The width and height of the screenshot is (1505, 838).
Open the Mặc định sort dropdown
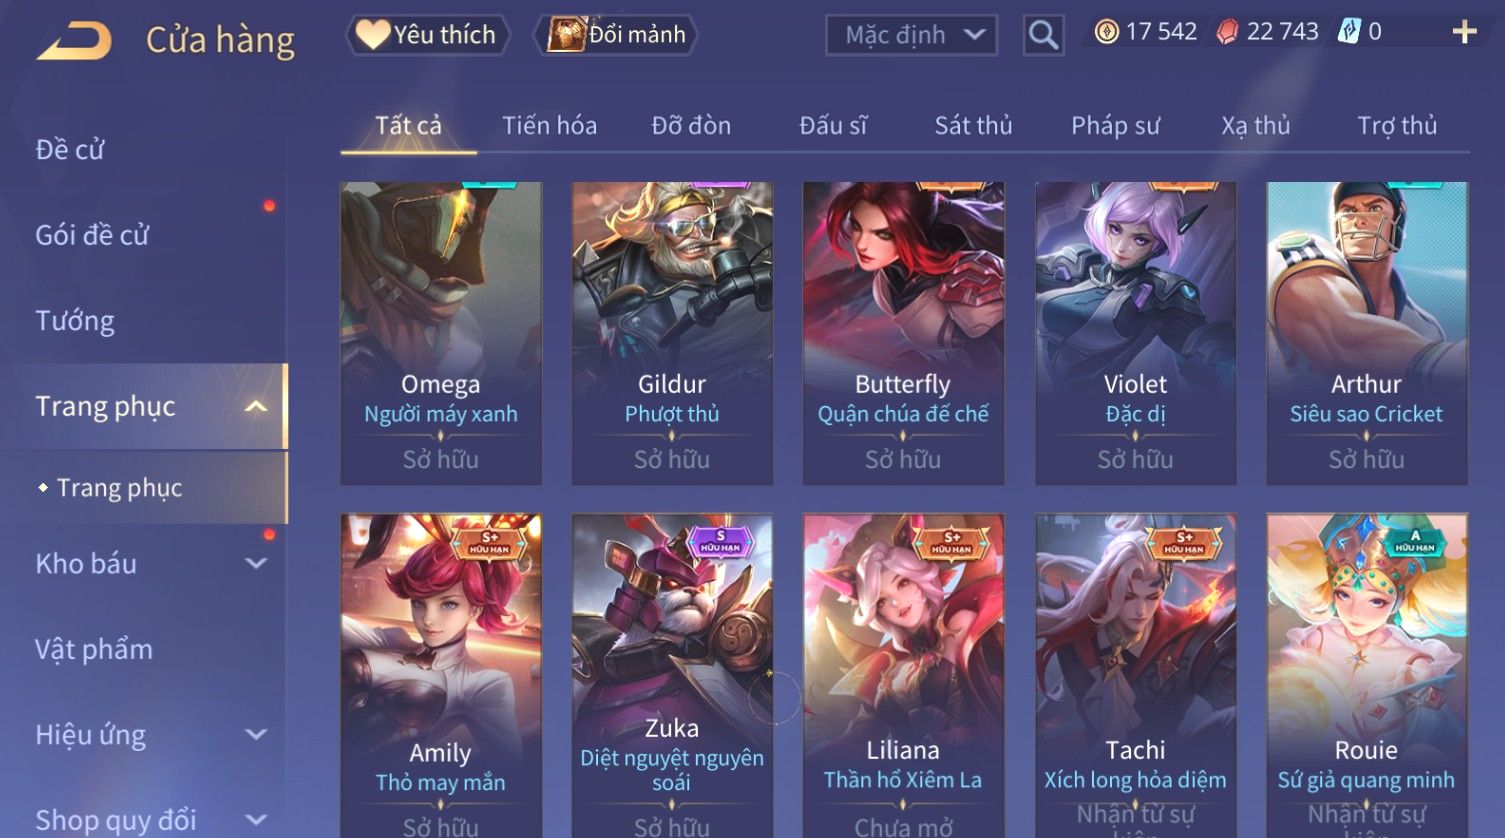point(911,35)
